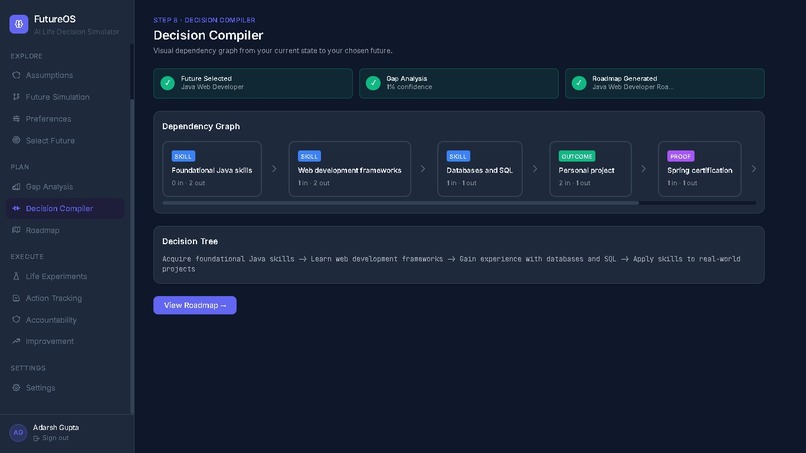Screen dimensions: 806x453
Task: Open the Assumptions page
Action: point(65,75)
